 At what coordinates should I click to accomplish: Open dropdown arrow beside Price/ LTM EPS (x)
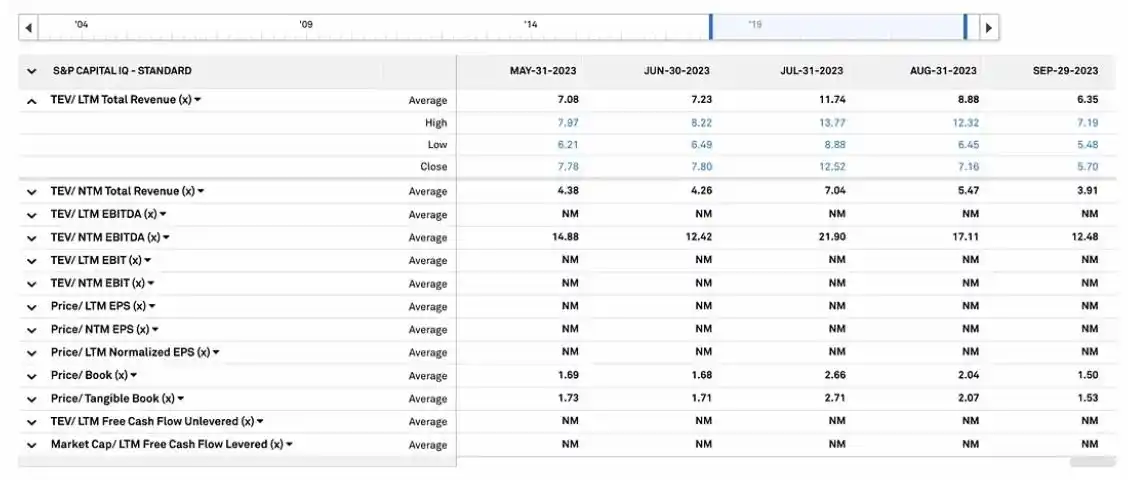click(x=152, y=307)
